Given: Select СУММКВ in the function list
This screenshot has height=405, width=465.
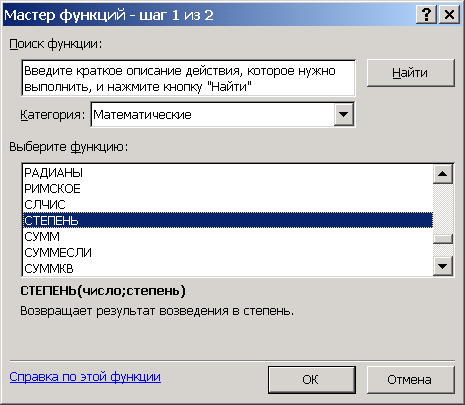Looking at the screenshot, I should point(228,268).
